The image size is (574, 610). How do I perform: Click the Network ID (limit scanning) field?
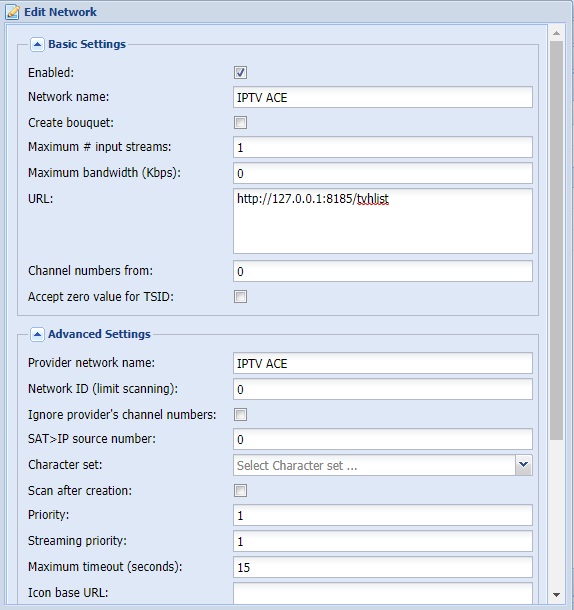[383, 389]
